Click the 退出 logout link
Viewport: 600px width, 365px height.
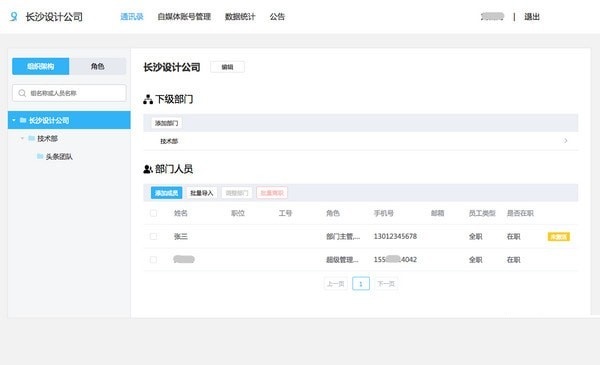click(x=532, y=16)
